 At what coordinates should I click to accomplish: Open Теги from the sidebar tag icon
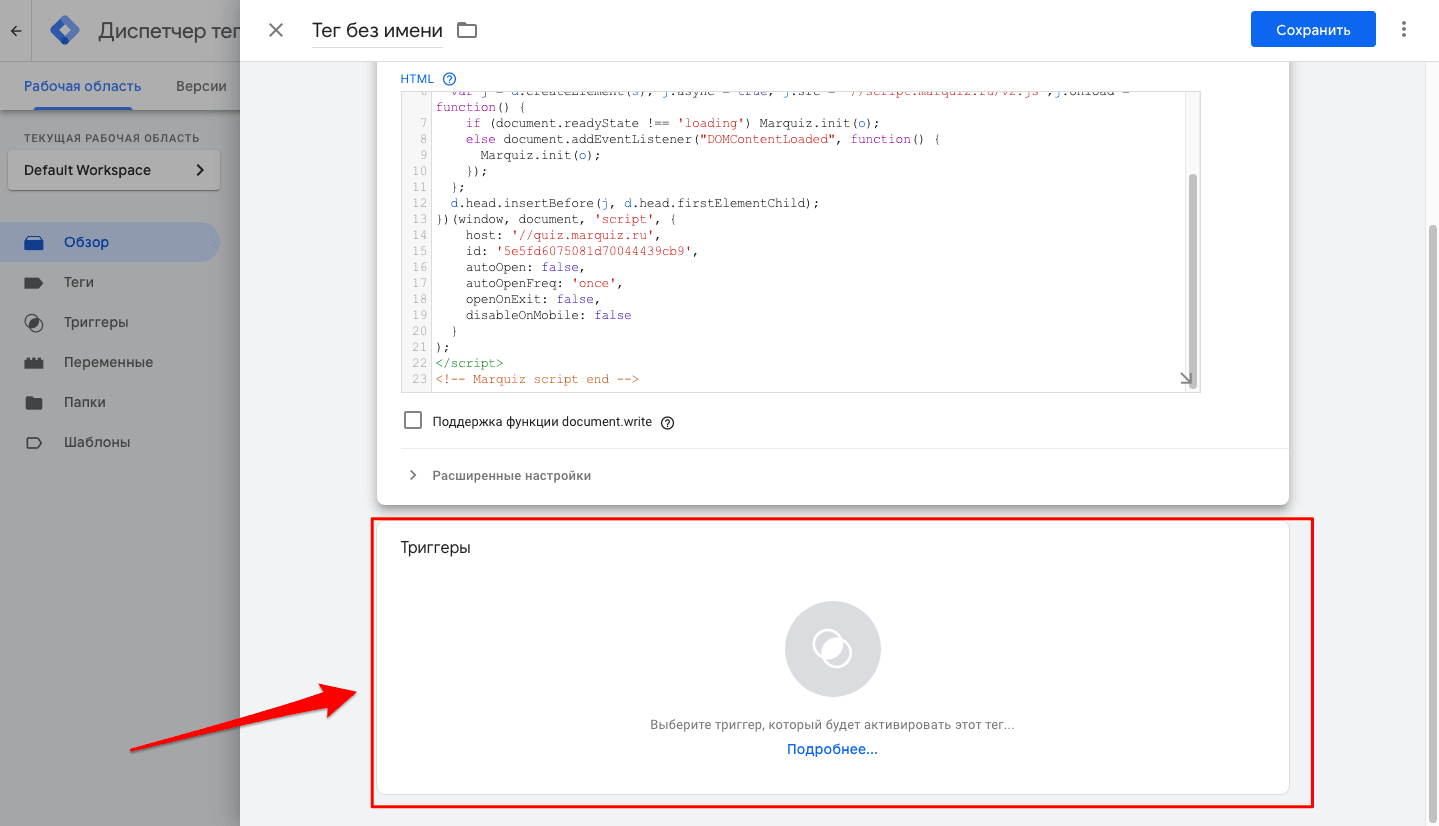click(x=35, y=282)
